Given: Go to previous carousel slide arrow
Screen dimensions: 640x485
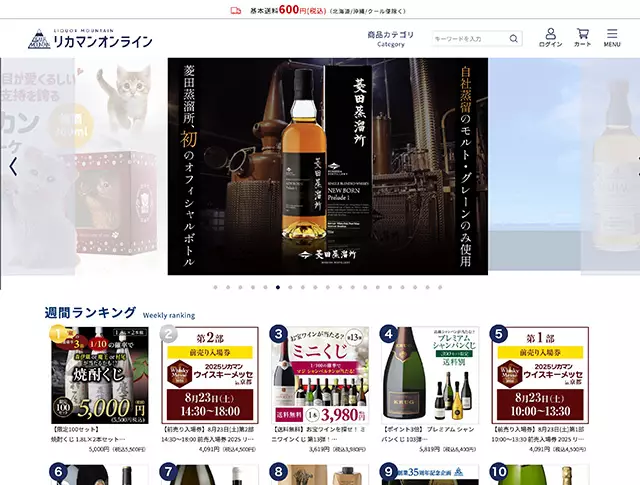Looking at the screenshot, I should pos(13,166).
